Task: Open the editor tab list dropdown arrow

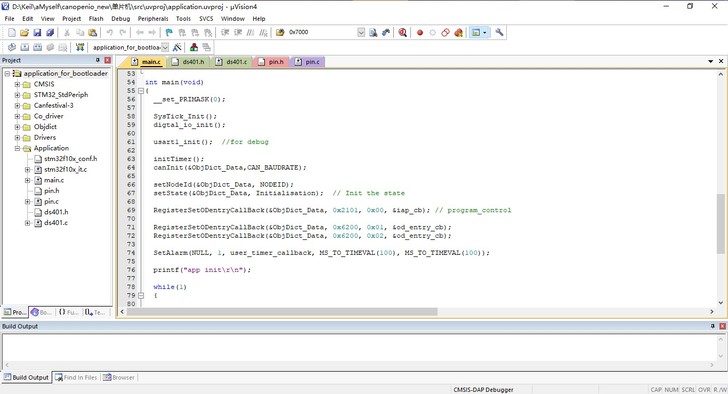Action: [x=710, y=61]
